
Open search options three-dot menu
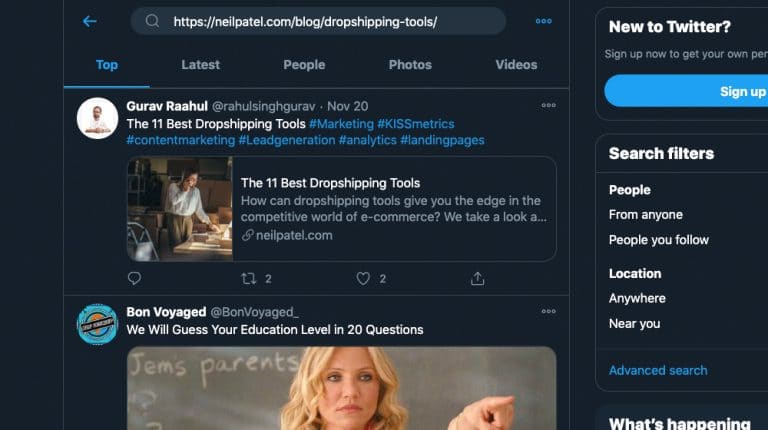tap(543, 21)
